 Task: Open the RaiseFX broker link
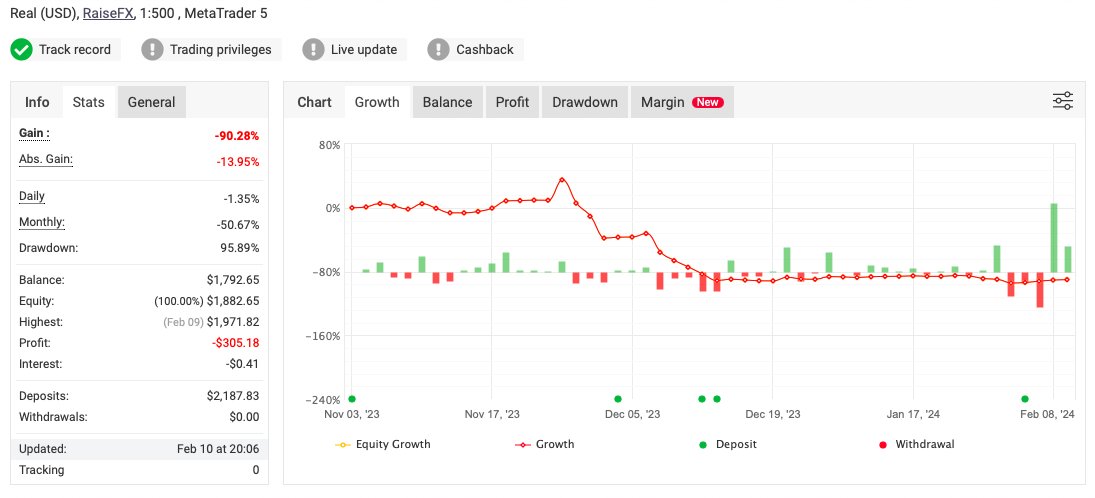click(x=107, y=14)
